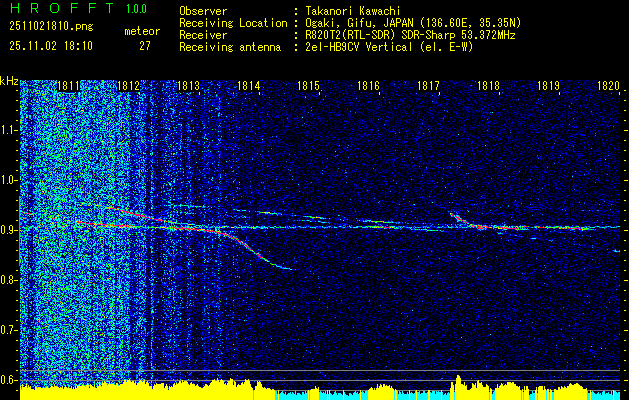
Task: Click the observer name Takanori Kawachi
Action: pos(352,11)
